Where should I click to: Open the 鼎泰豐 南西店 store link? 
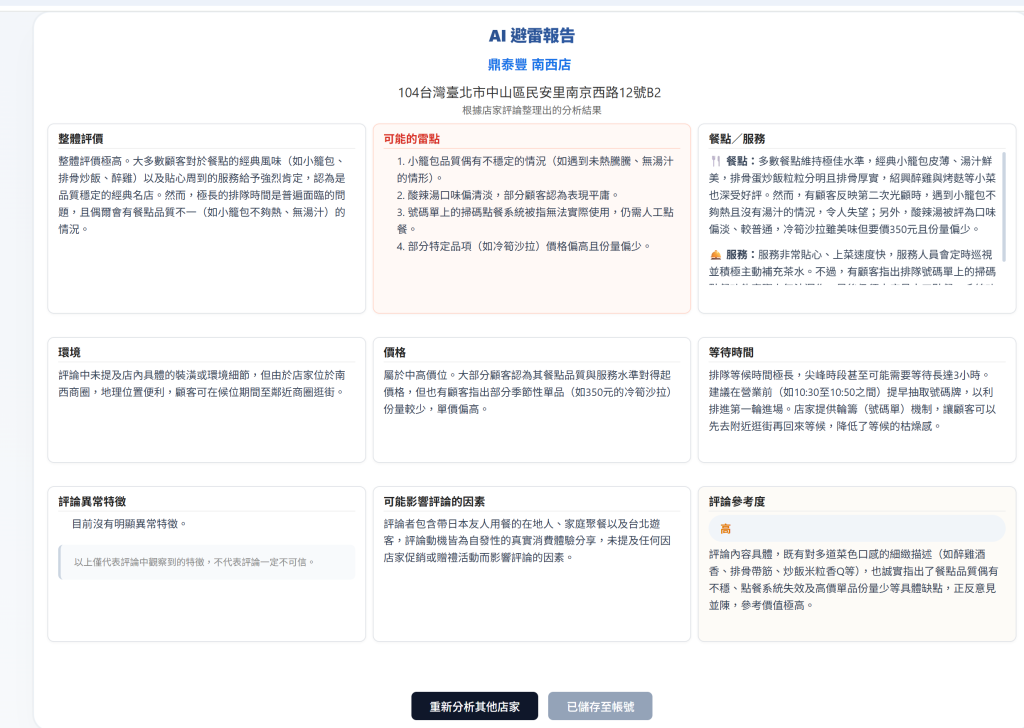pyautogui.click(x=530, y=65)
